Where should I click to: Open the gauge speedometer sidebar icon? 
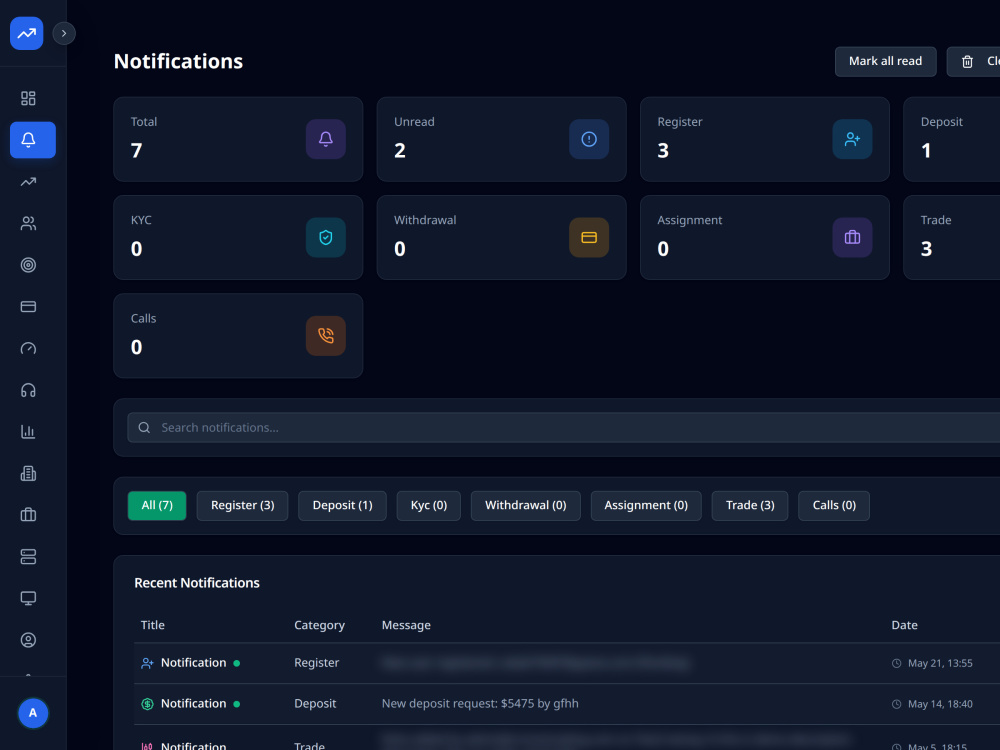28,348
